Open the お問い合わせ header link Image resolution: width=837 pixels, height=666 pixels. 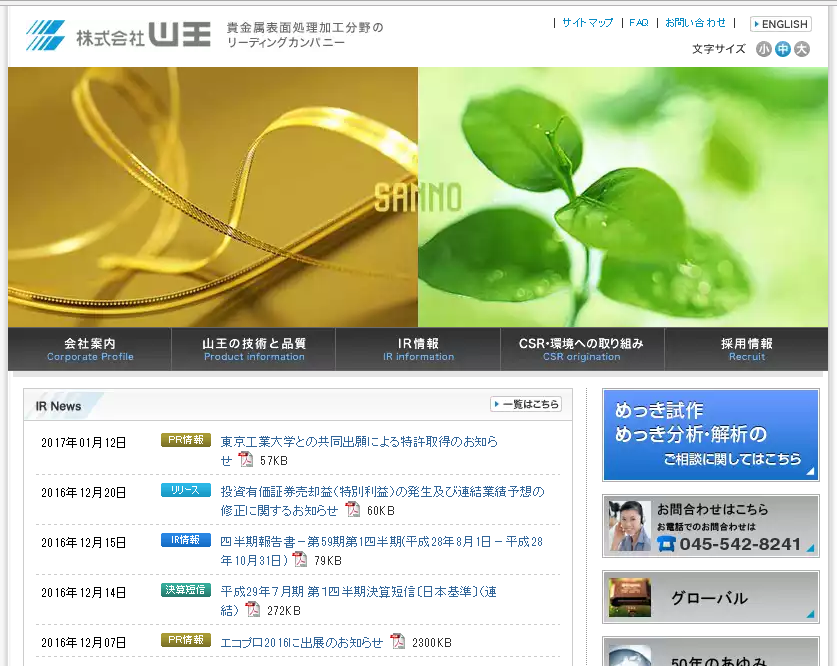coord(695,22)
